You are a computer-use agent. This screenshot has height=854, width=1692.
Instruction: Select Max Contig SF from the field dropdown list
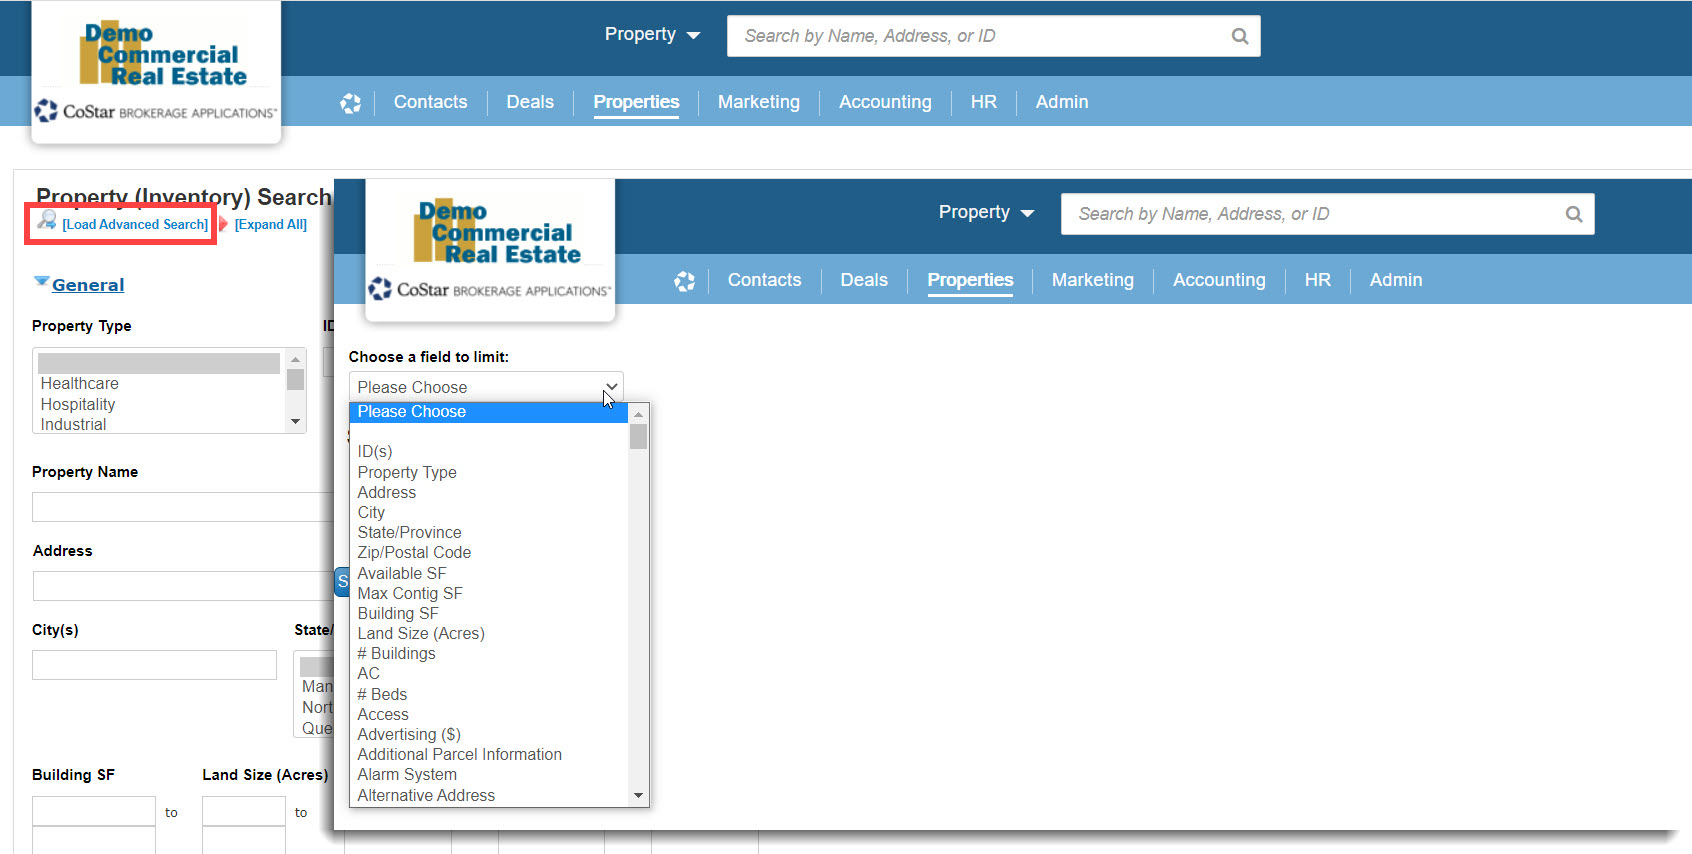(489, 594)
